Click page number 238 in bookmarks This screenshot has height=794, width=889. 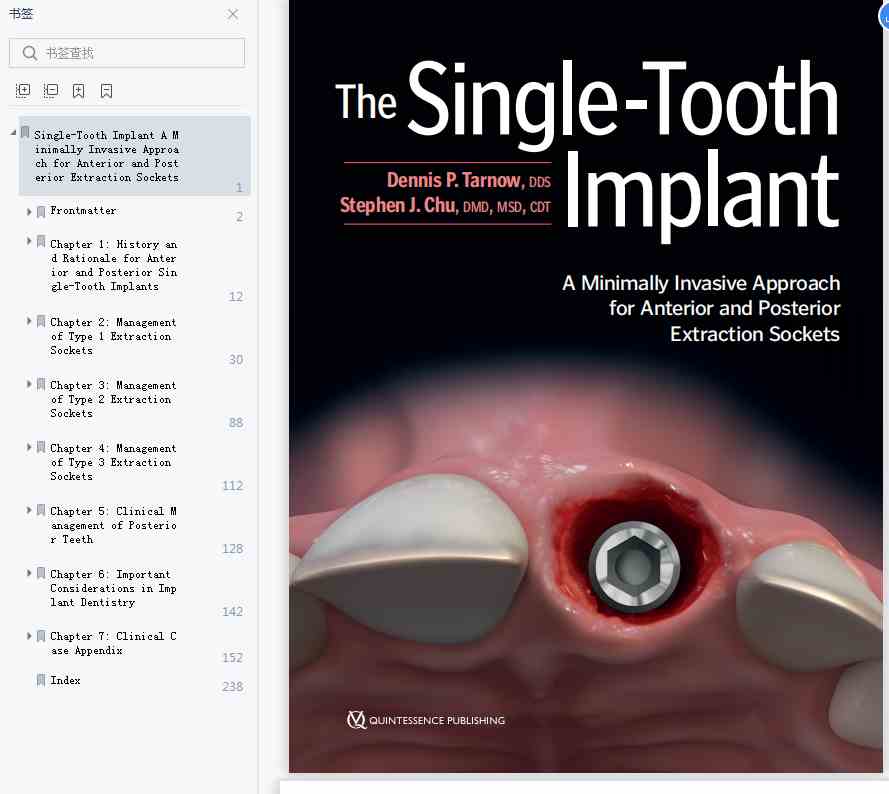tap(232, 686)
